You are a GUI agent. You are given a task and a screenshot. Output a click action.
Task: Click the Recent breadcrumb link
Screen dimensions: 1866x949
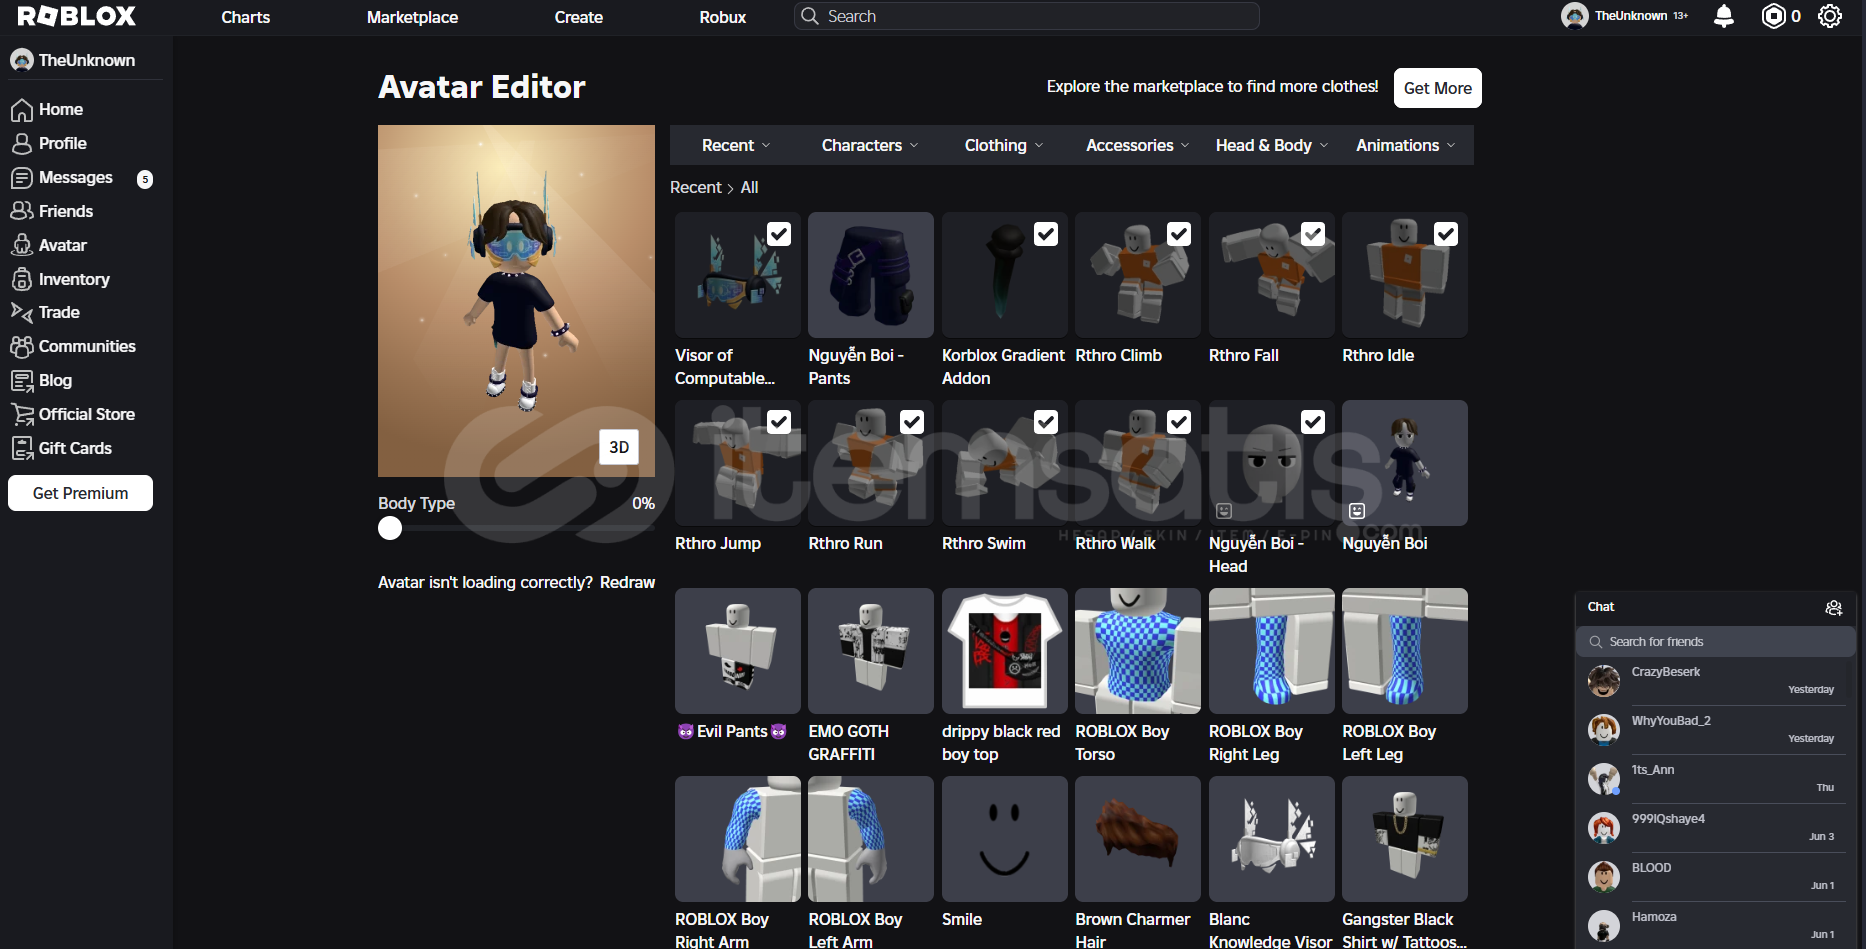[x=696, y=187]
